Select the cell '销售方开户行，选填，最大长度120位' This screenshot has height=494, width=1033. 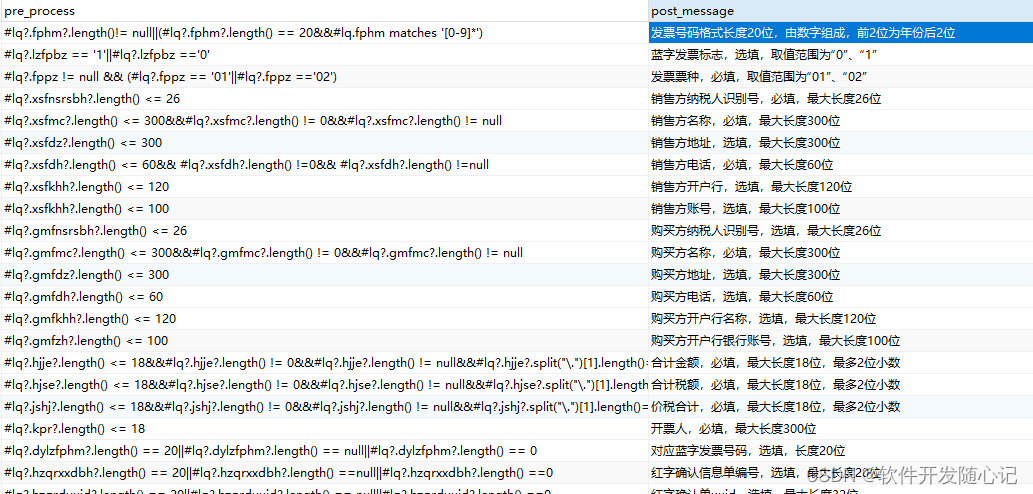coord(841,187)
